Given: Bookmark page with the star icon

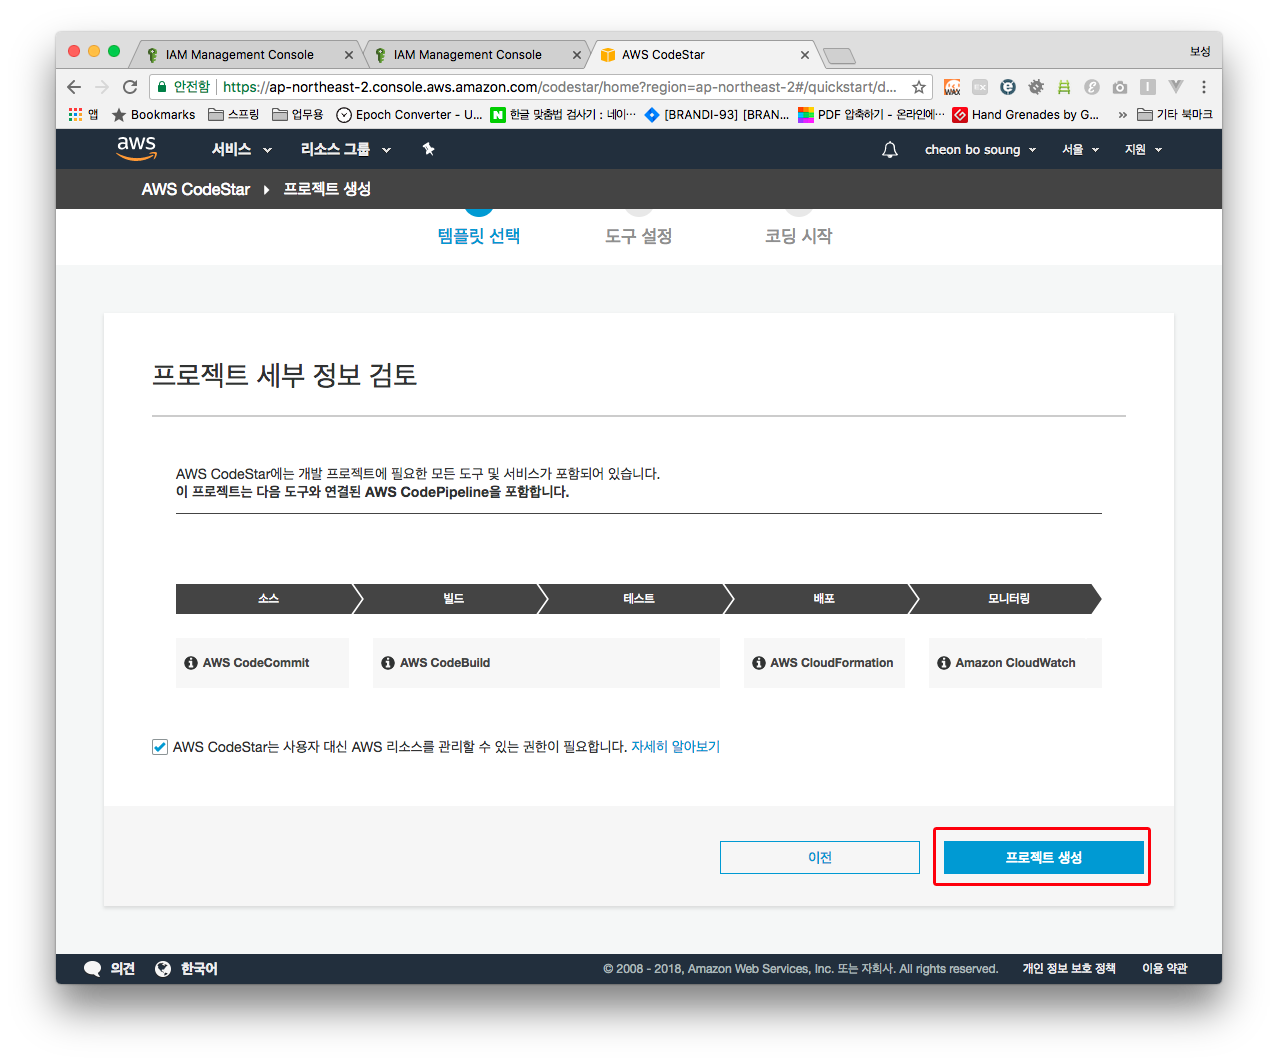Looking at the screenshot, I should [x=918, y=87].
